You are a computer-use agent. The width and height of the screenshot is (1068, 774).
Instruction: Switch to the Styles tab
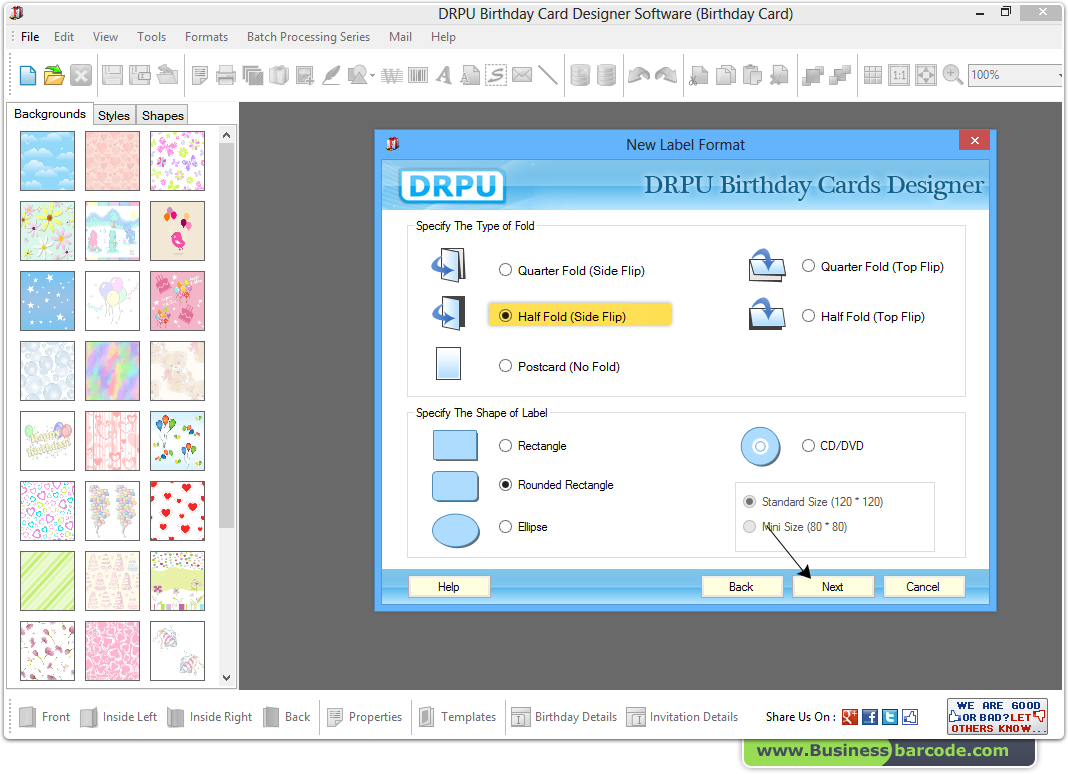(x=114, y=115)
